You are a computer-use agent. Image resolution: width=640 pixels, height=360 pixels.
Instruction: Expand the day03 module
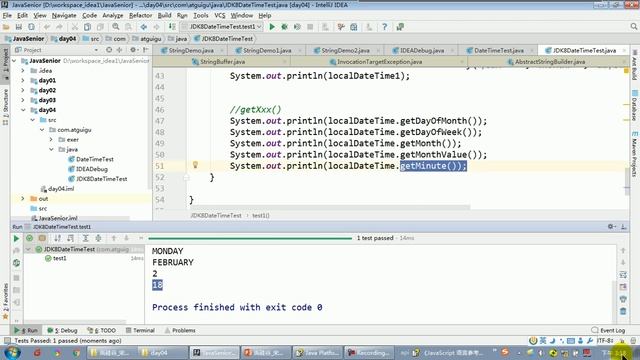pos(23,100)
